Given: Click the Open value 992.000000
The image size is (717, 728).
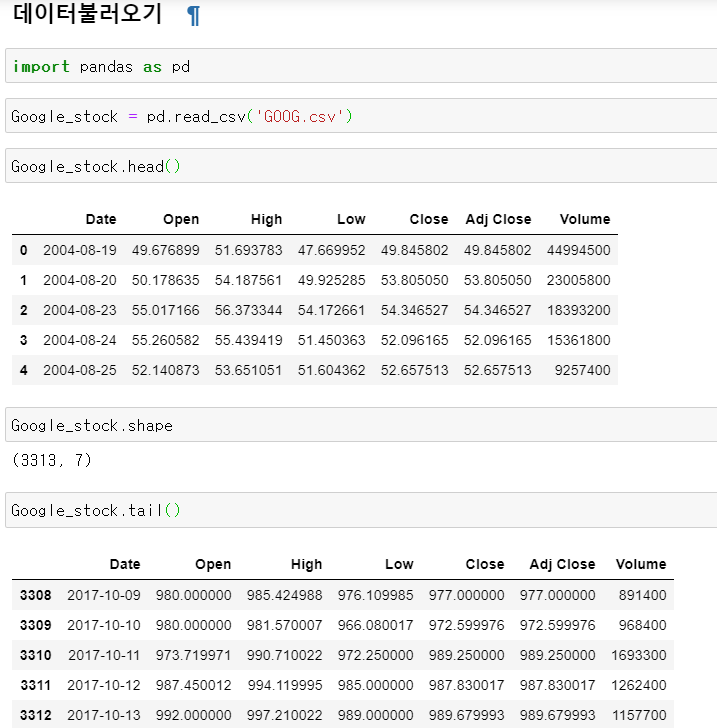Looking at the screenshot, I should 193,715.
